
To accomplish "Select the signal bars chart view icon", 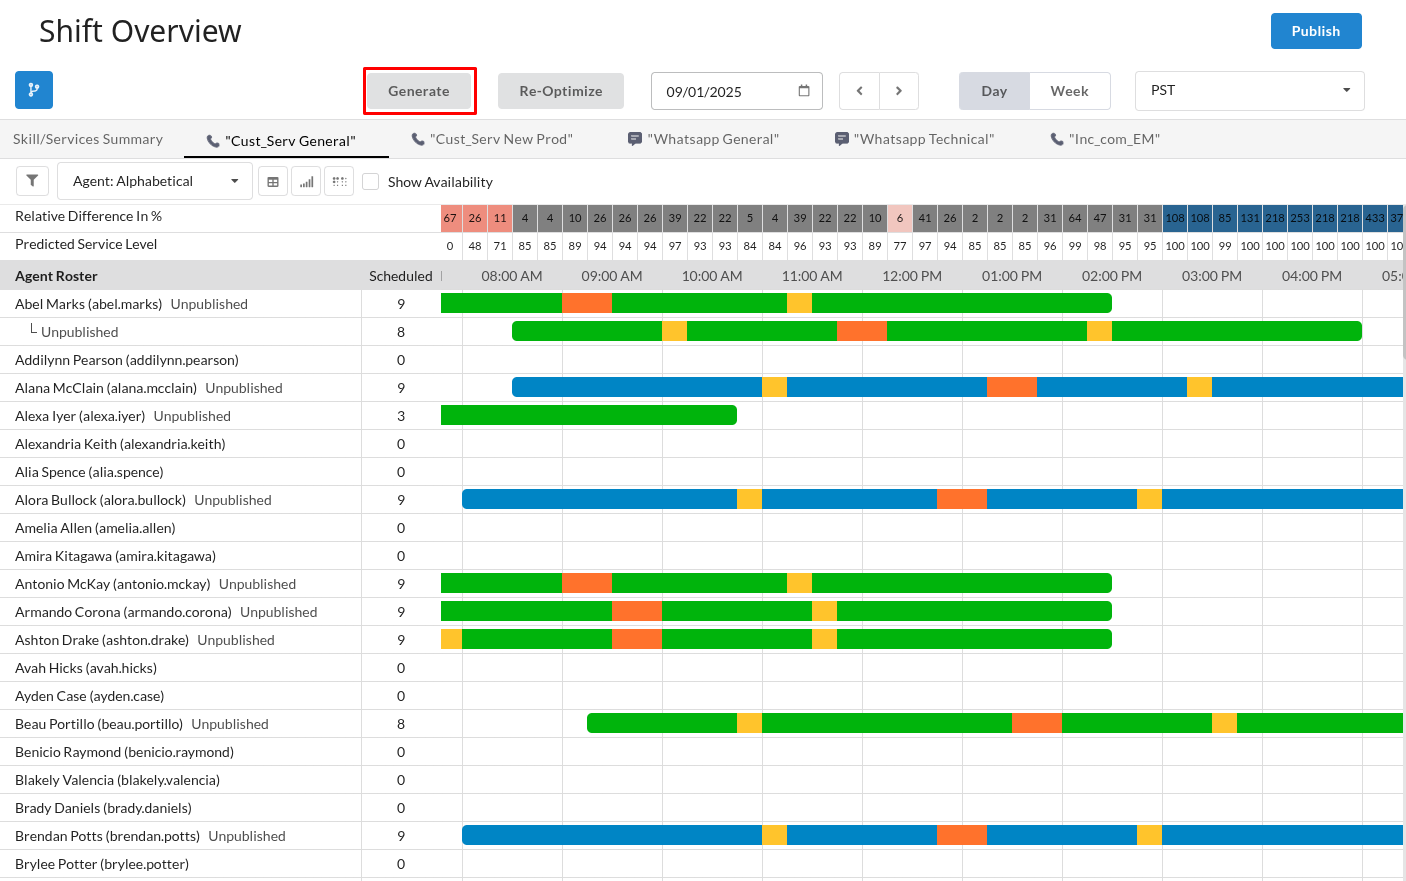I will click(306, 182).
